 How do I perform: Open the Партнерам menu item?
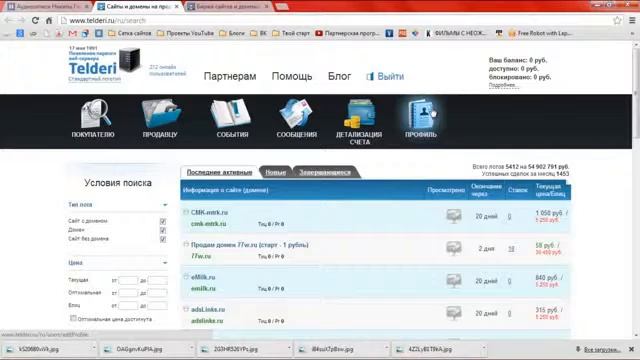coord(230,76)
